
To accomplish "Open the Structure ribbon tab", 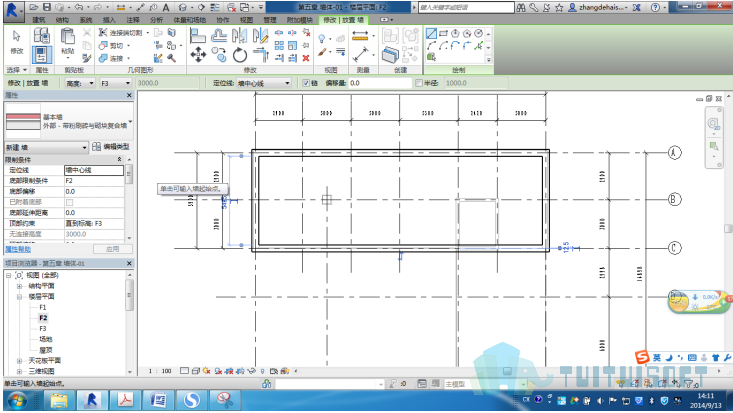I will (62, 20).
